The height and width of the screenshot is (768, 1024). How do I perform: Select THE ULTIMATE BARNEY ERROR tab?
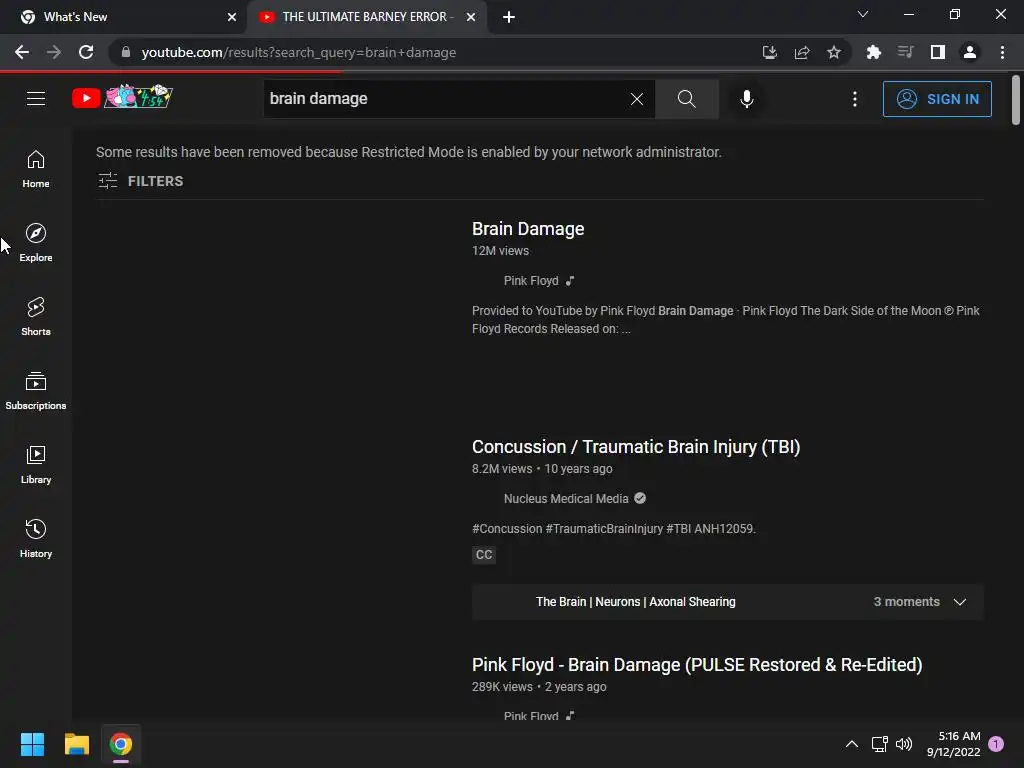tap(366, 17)
